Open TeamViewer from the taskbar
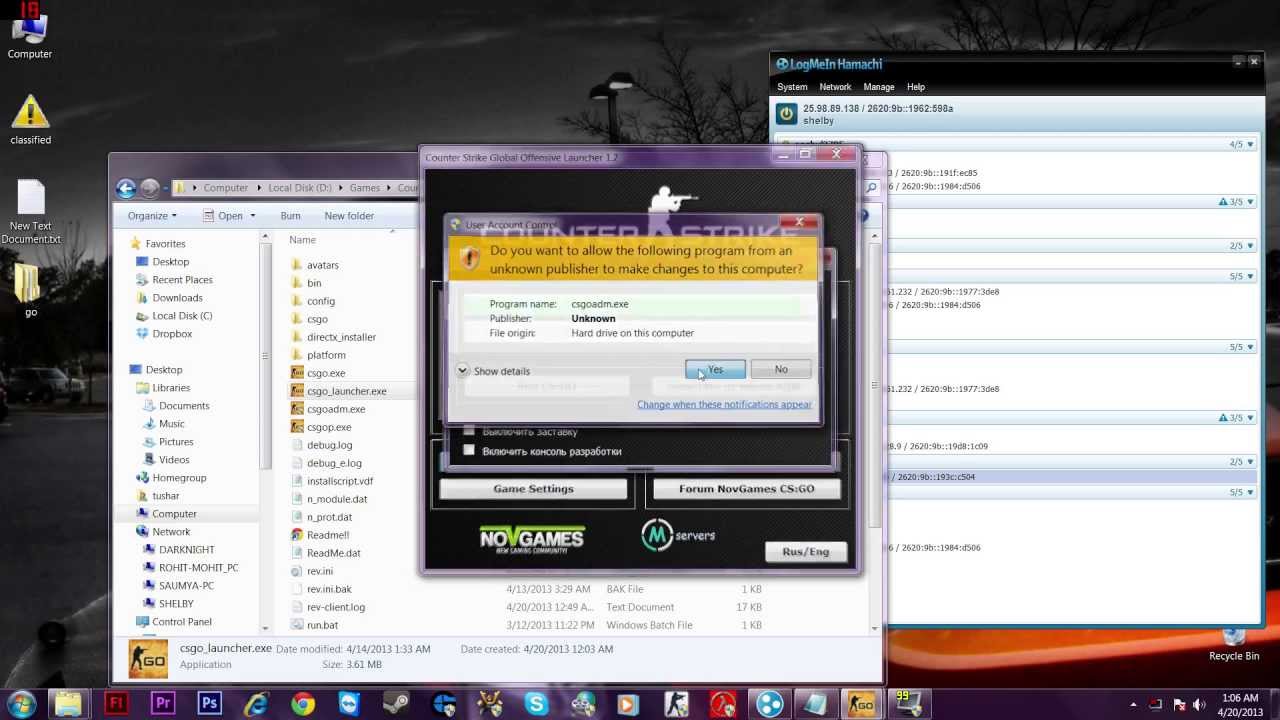Viewport: 1280px width, 720px height. click(349, 703)
